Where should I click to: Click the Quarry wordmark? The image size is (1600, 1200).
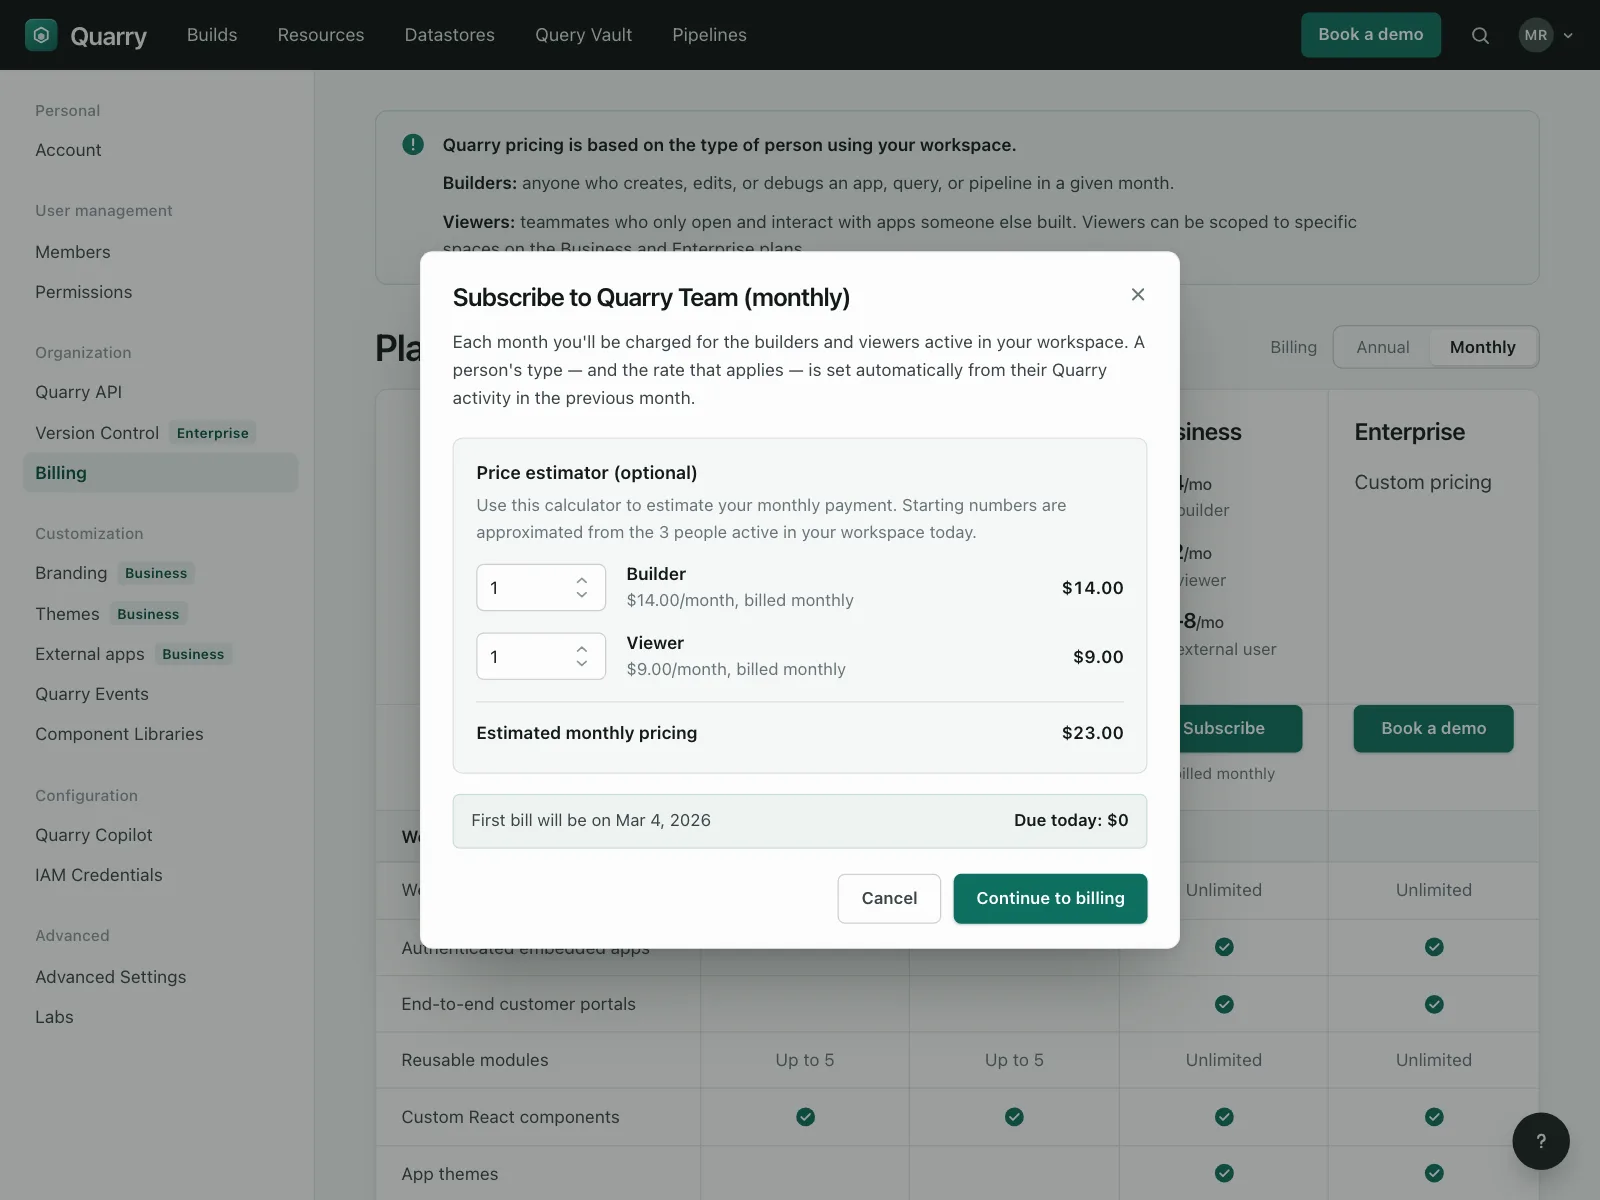click(x=108, y=37)
